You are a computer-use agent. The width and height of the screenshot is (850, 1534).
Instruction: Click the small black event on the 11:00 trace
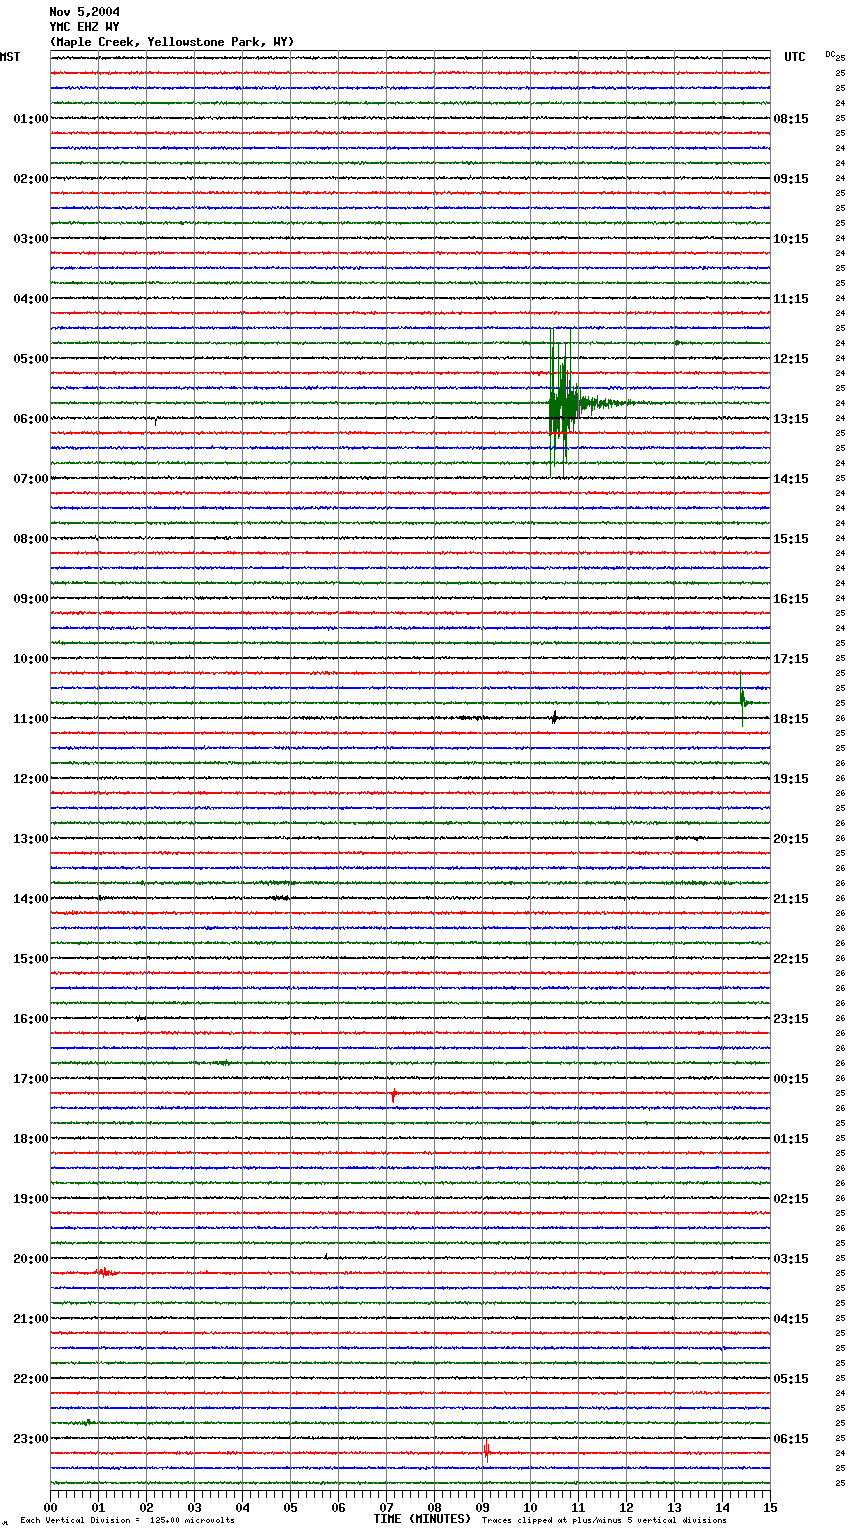pos(554,717)
